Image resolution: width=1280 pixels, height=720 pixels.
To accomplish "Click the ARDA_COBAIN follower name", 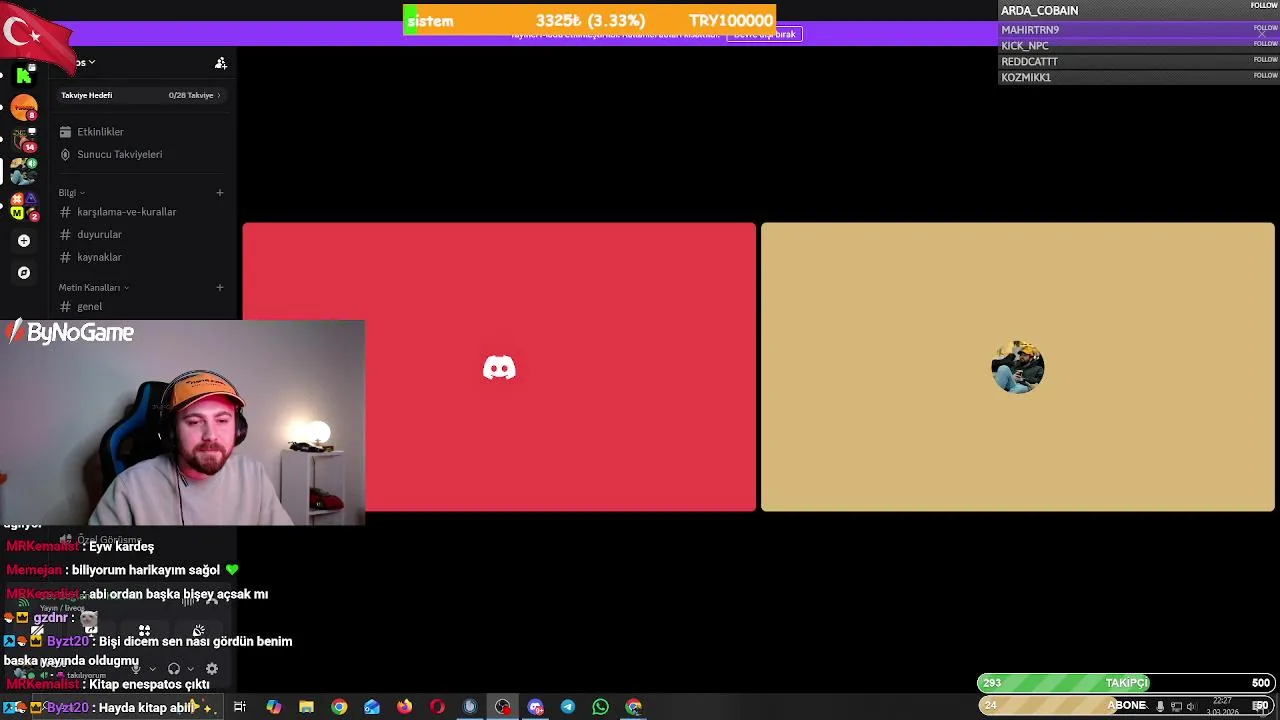I will [1040, 11].
